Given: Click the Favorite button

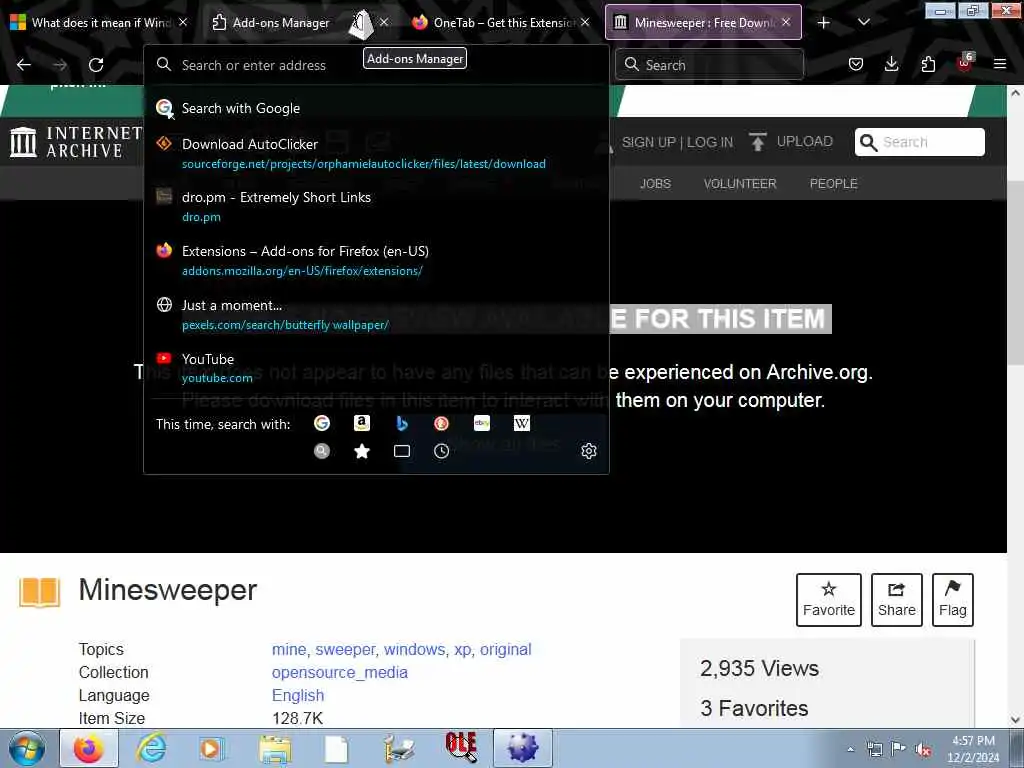Looking at the screenshot, I should click(x=829, y=600).
